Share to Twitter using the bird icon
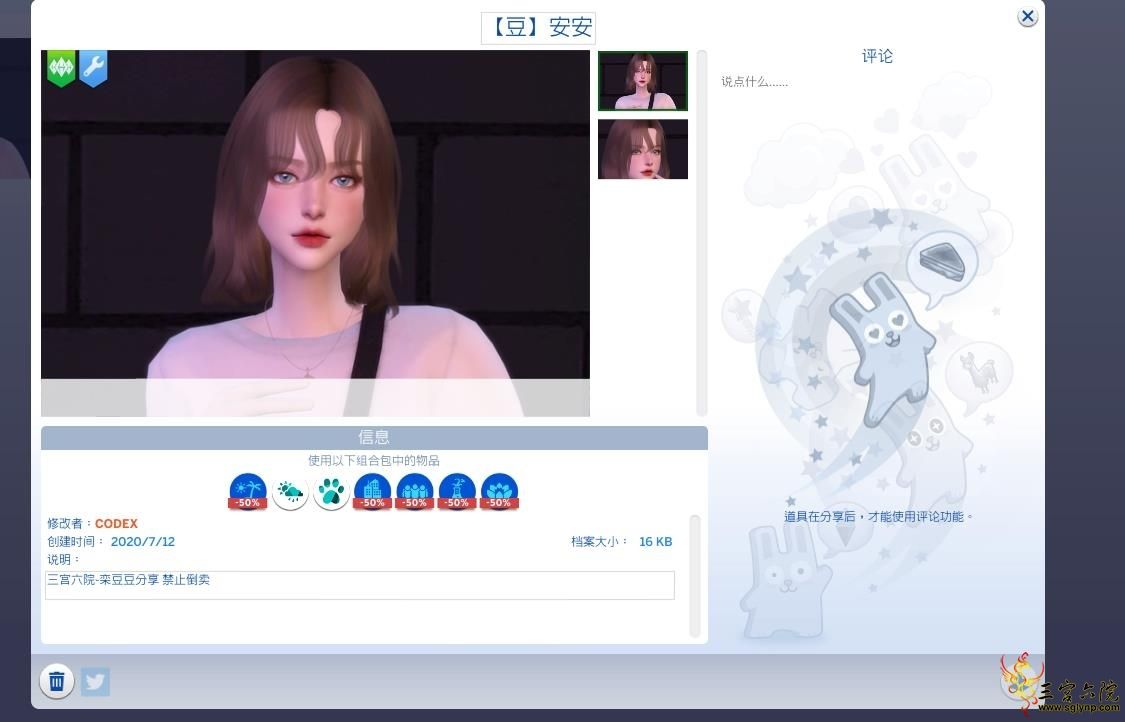 coord(95,681)
